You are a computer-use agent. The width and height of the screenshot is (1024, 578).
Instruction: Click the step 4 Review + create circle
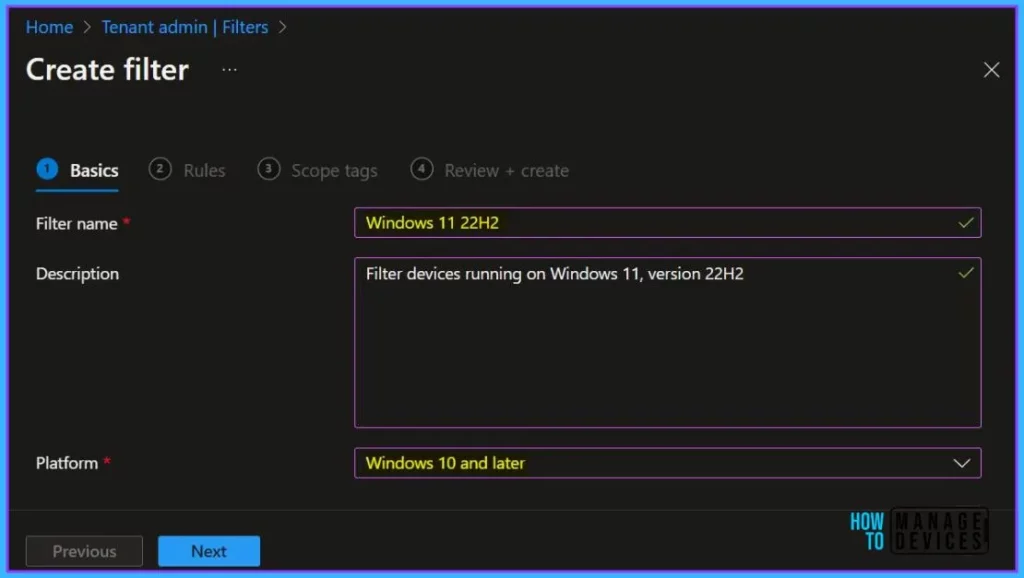click(x=422, y=170)
